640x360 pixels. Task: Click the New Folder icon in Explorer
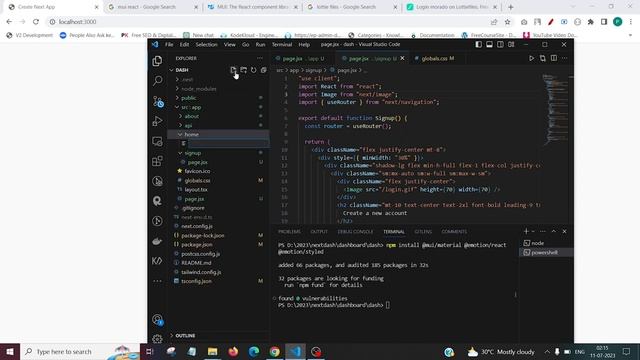tap(244, 70)
